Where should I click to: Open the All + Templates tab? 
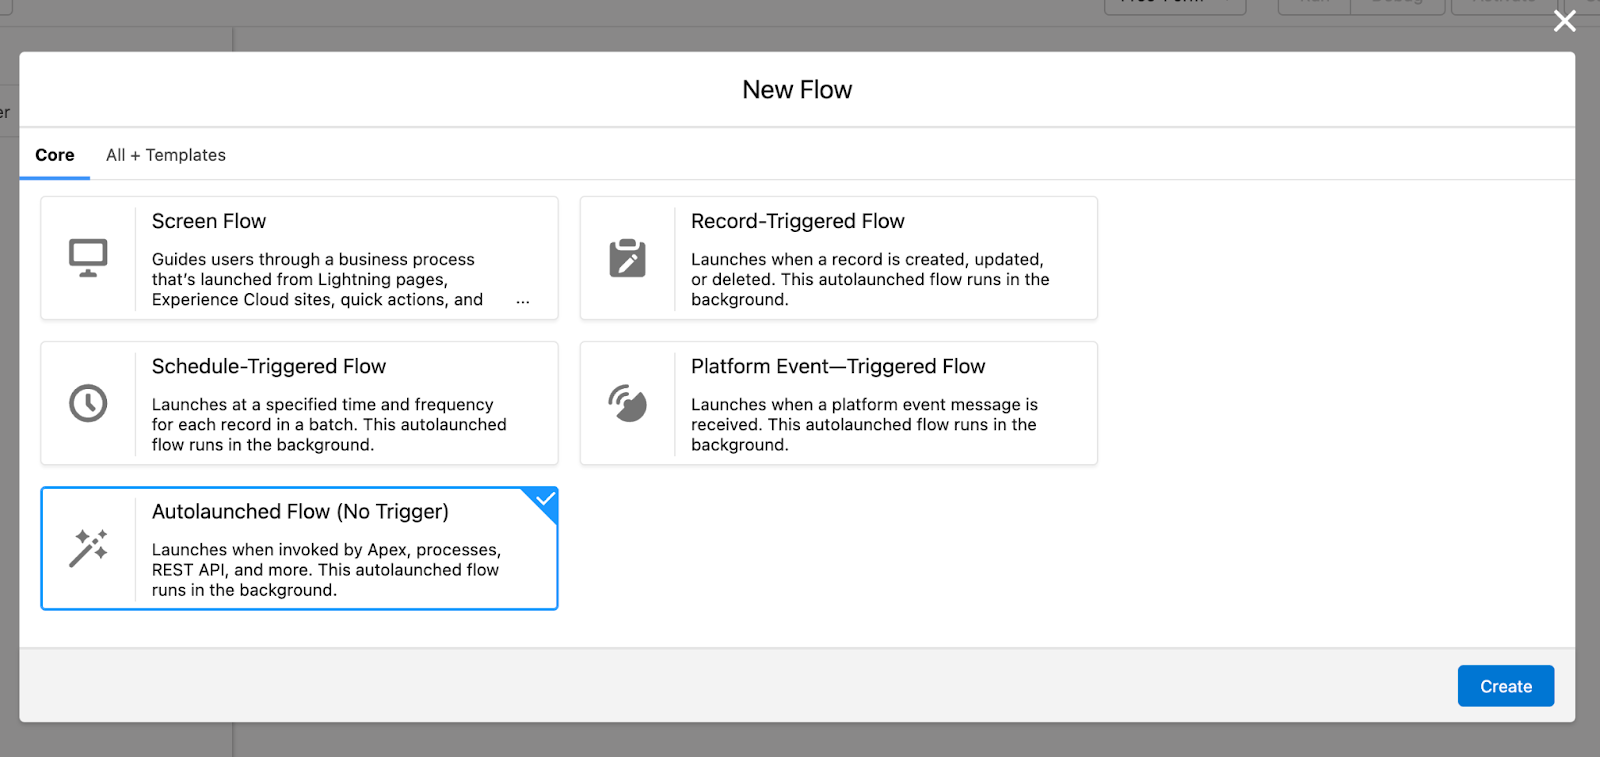(x=166, y=155)
